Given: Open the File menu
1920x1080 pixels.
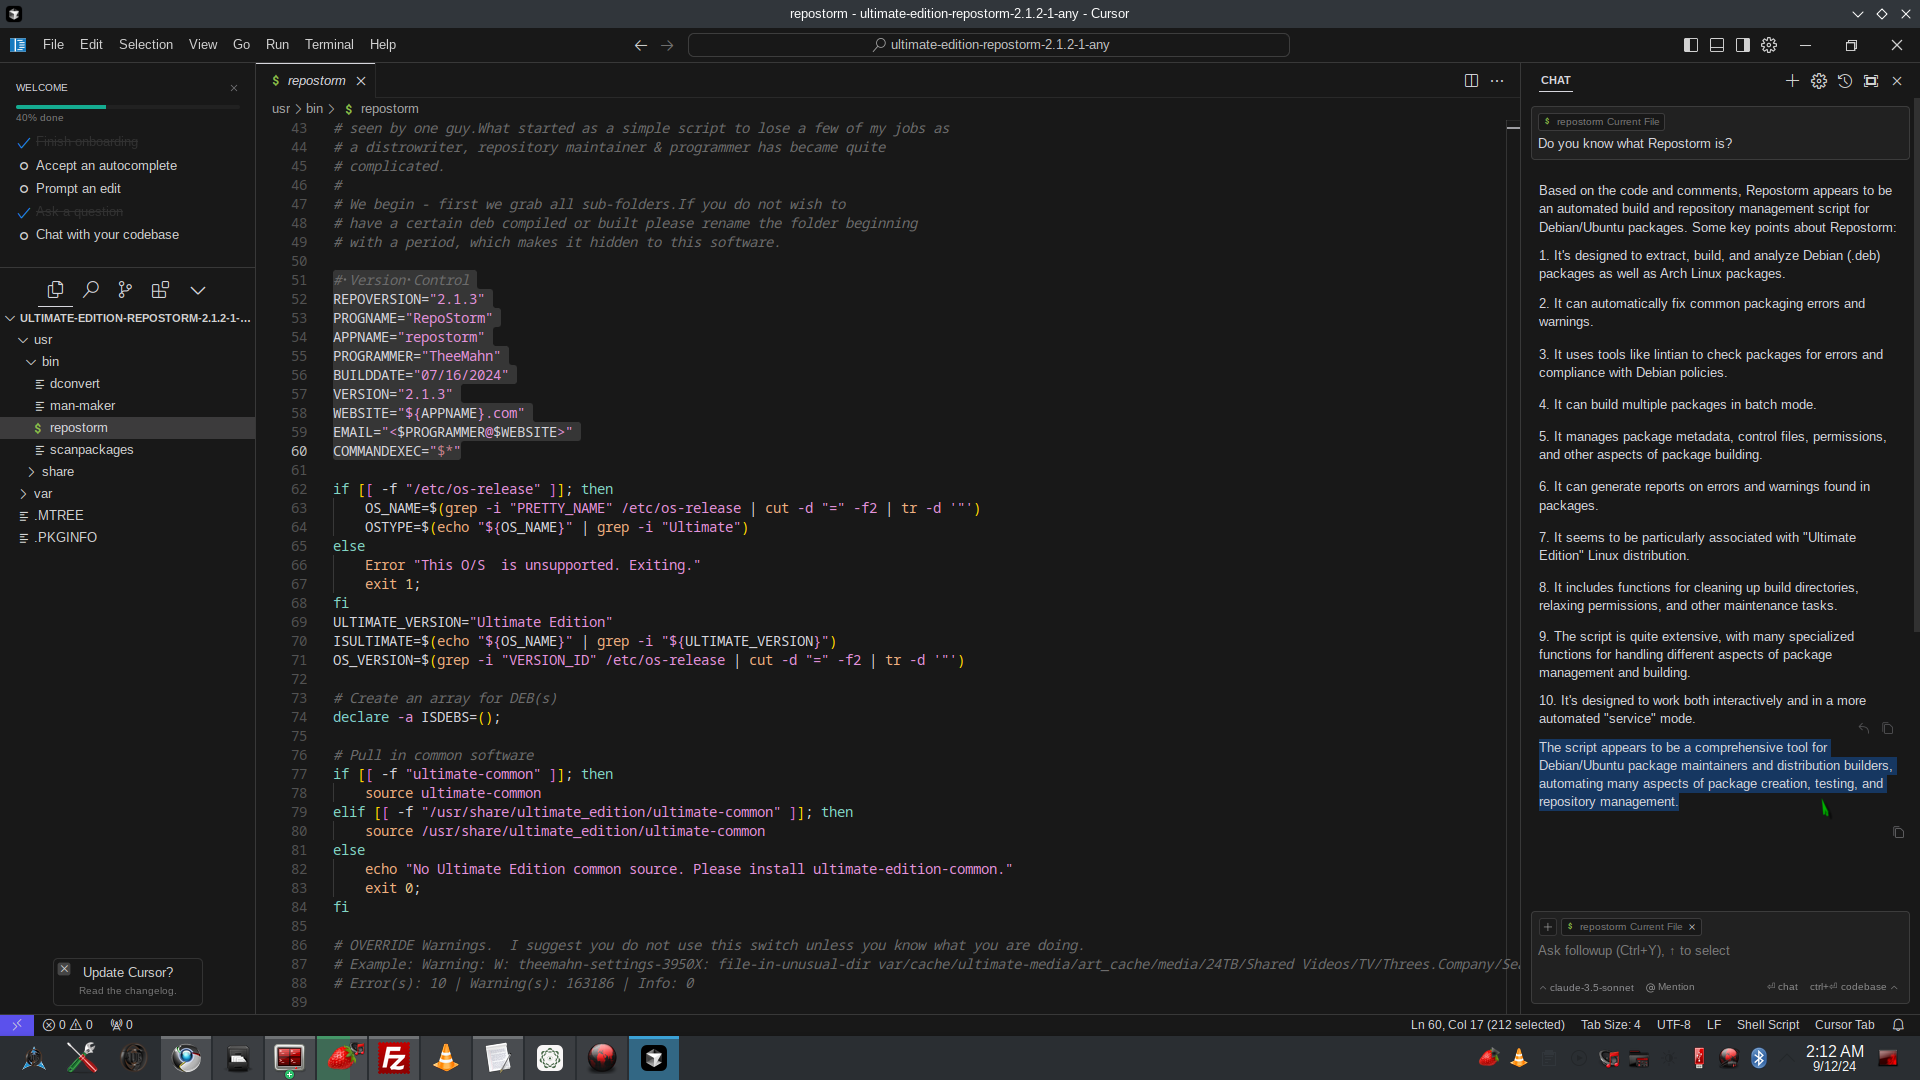Looking at the screenshot, I should (53, 45).
